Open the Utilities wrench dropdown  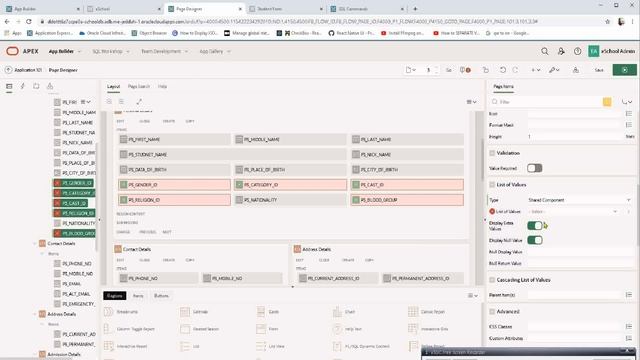point(554,70)
